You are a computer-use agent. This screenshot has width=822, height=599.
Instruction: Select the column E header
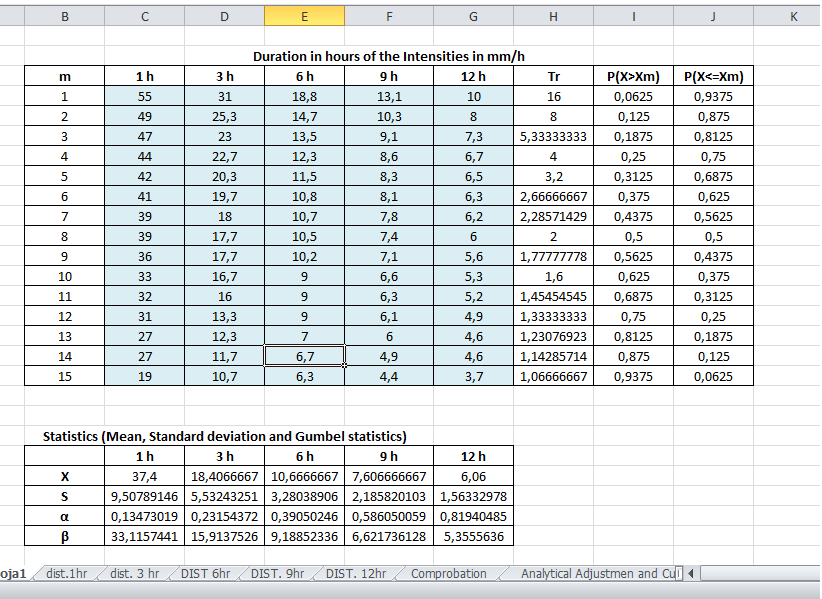click(x=304, y=15)
